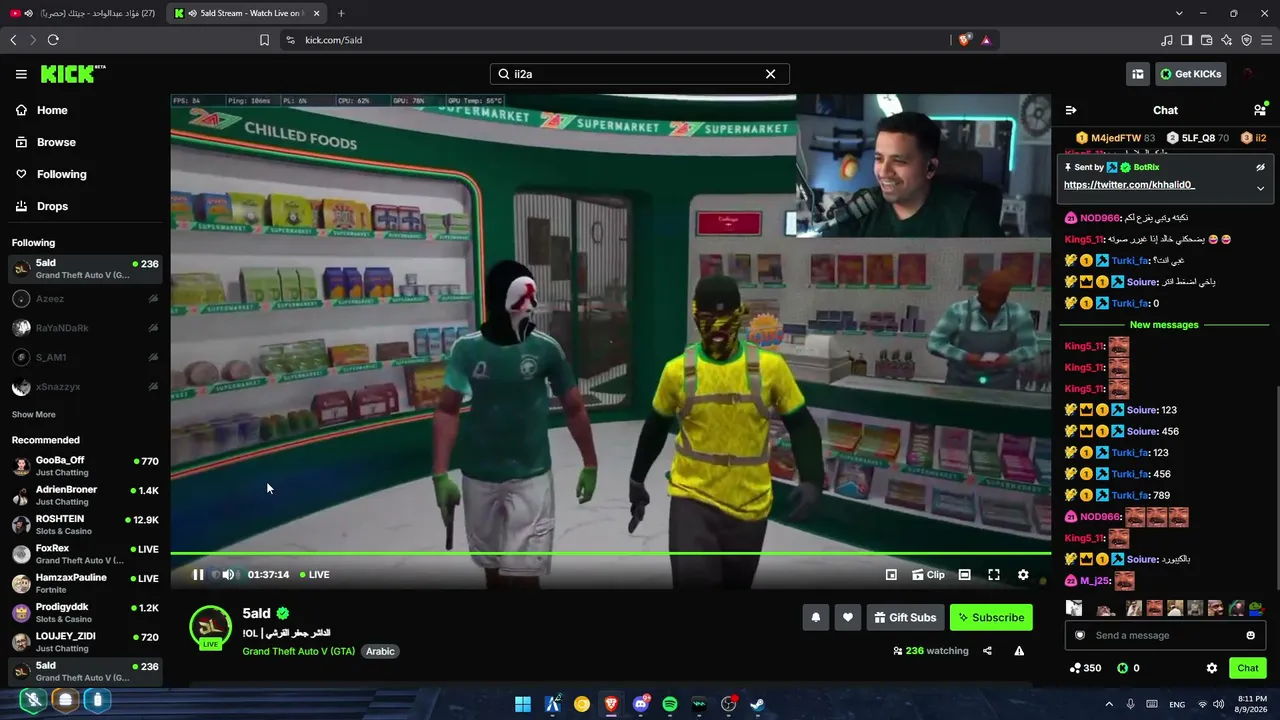
Task: Mute the stream with the speaker icon
Action: (228, 574)
